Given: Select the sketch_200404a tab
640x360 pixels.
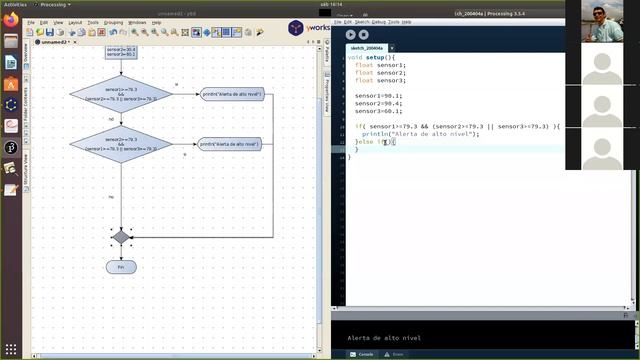Looking at the screenshot, I should coord(367,48).
